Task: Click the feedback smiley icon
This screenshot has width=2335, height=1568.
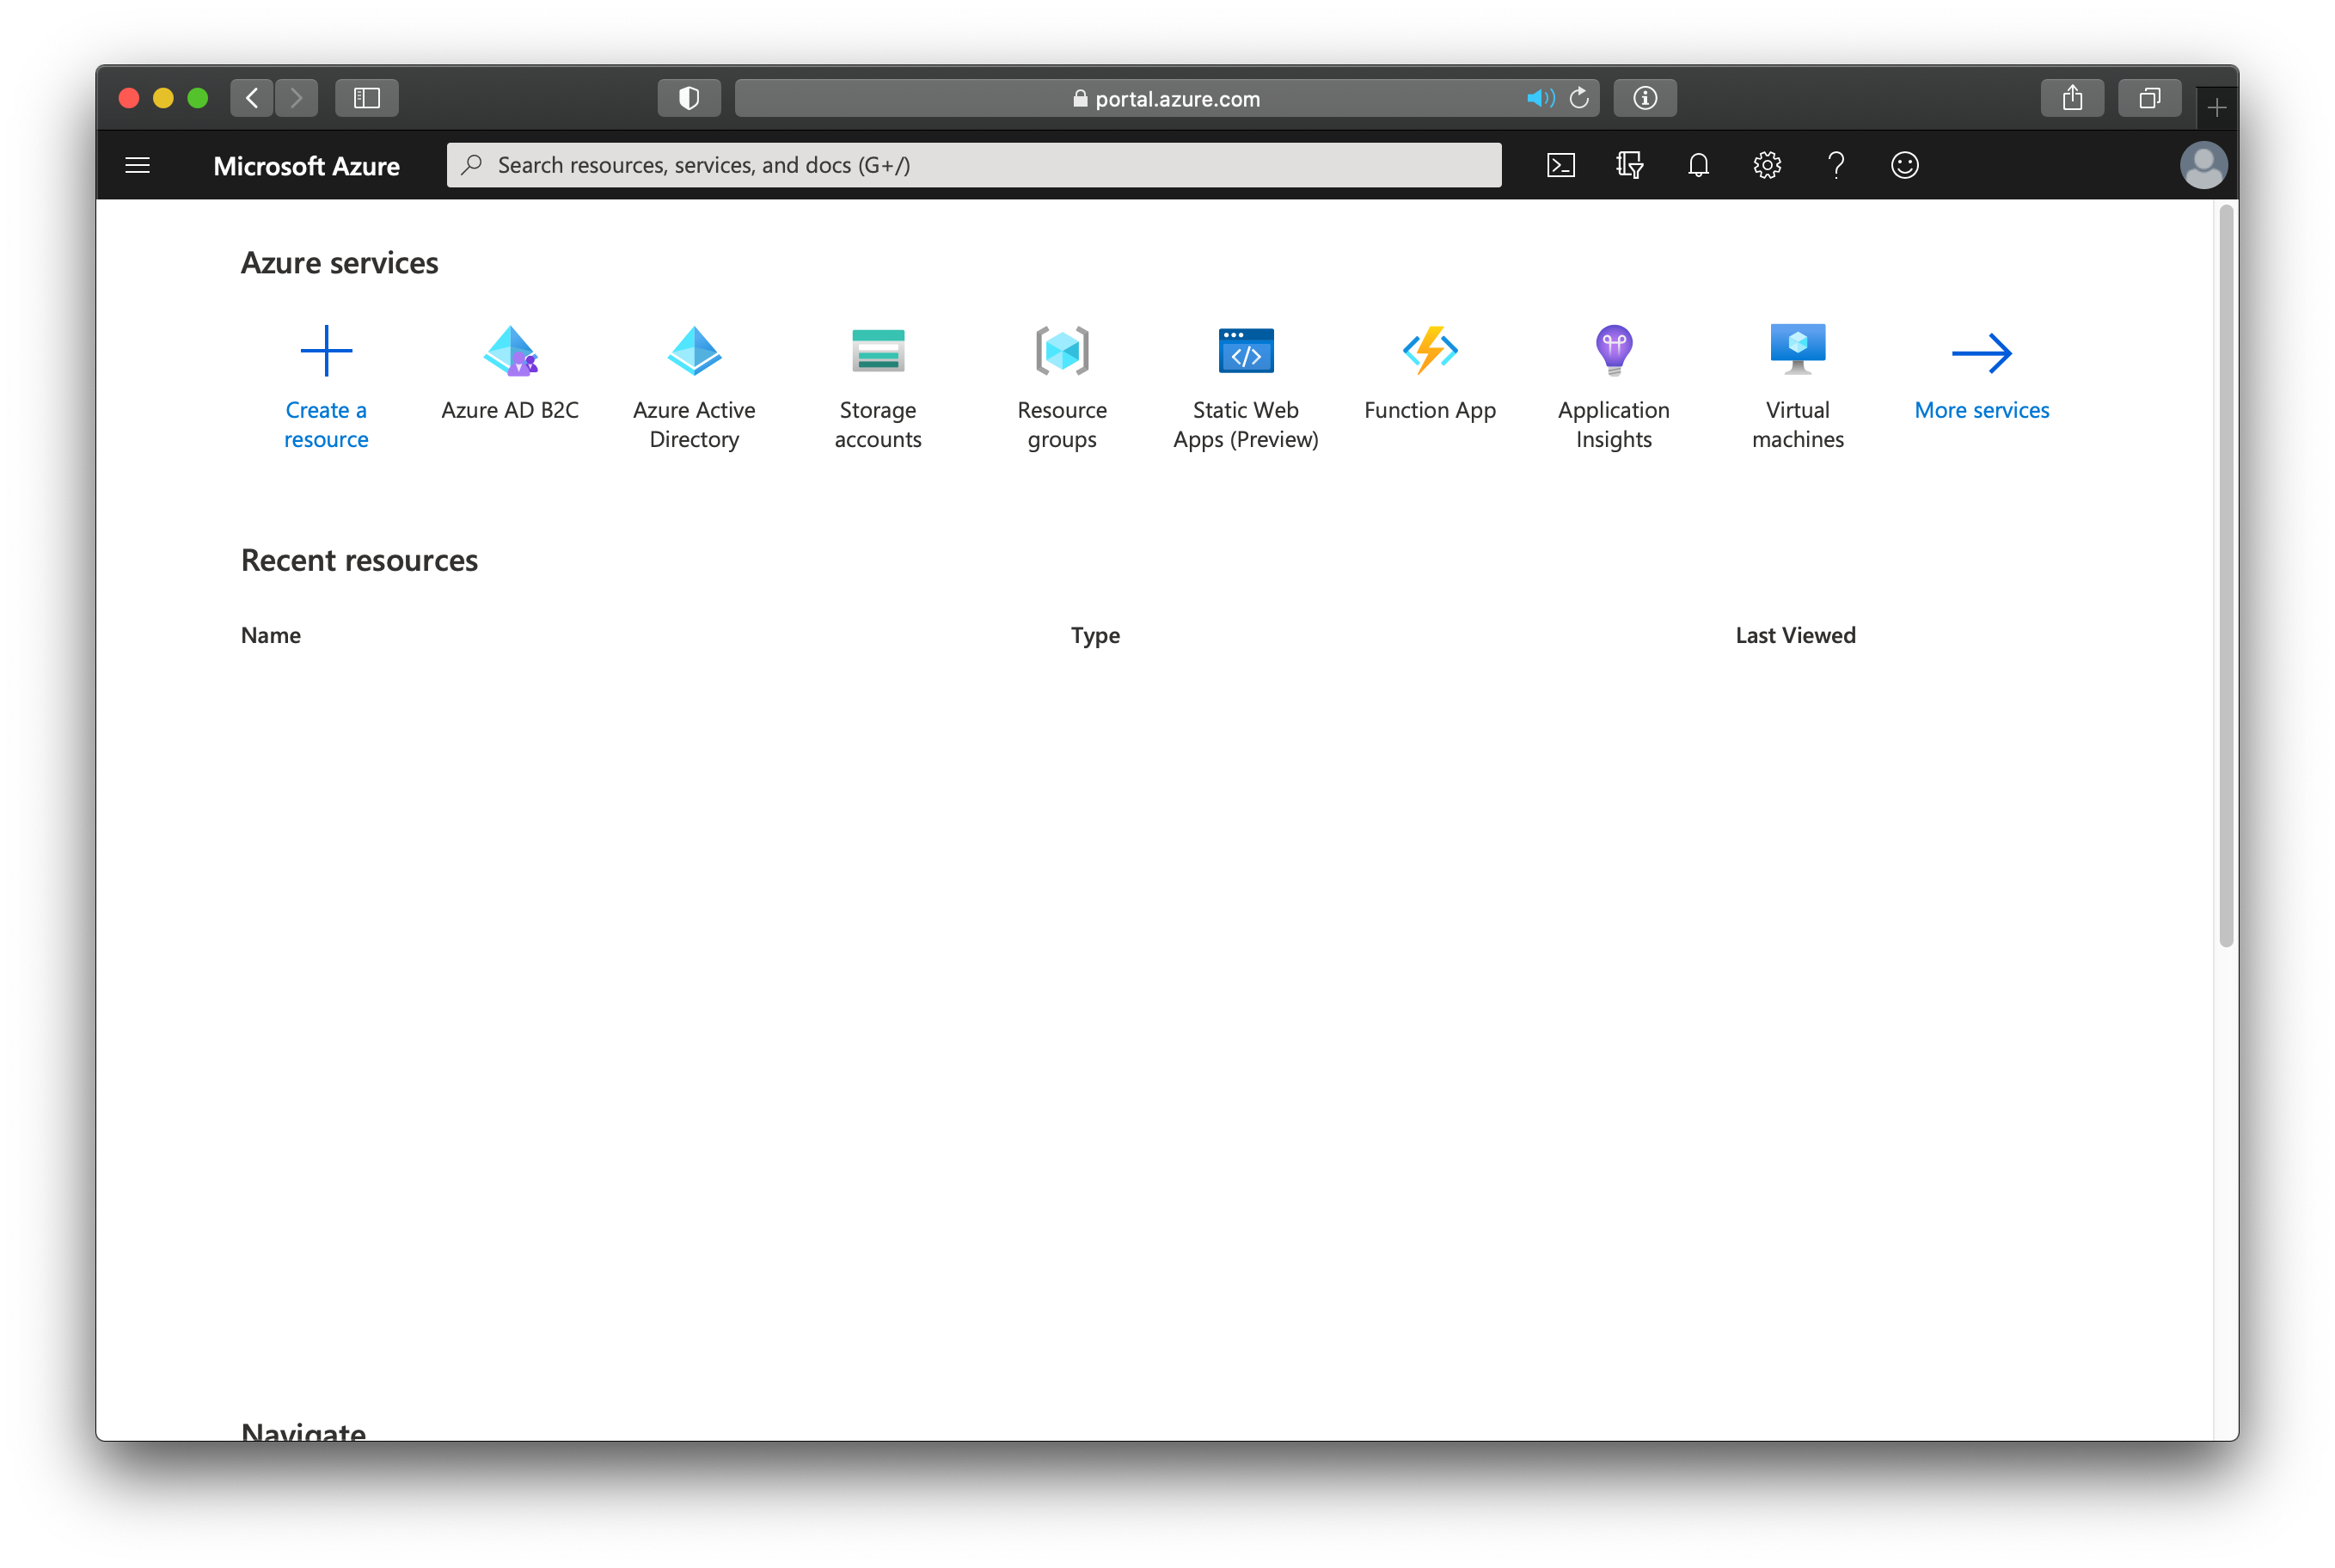Action: click(1904, 165)
